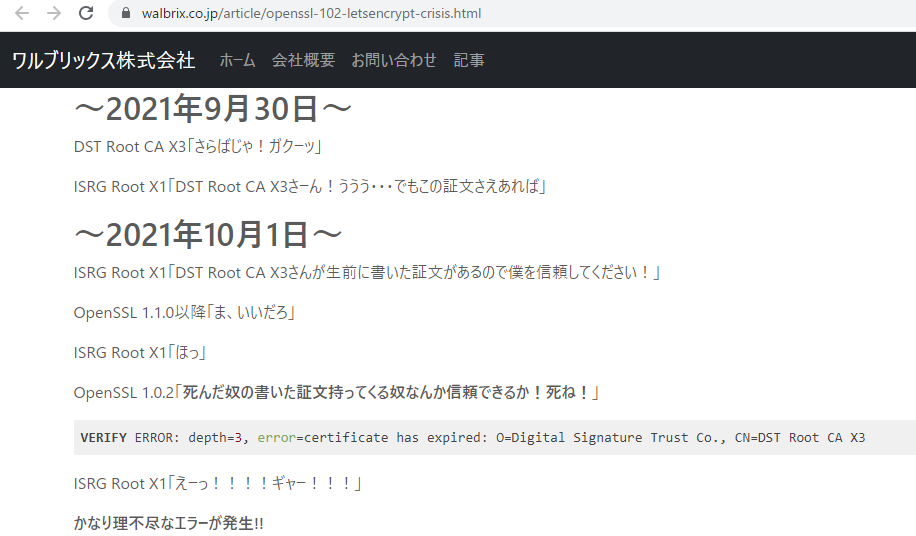Click the ～2021年10月1日～ heading

208,234
